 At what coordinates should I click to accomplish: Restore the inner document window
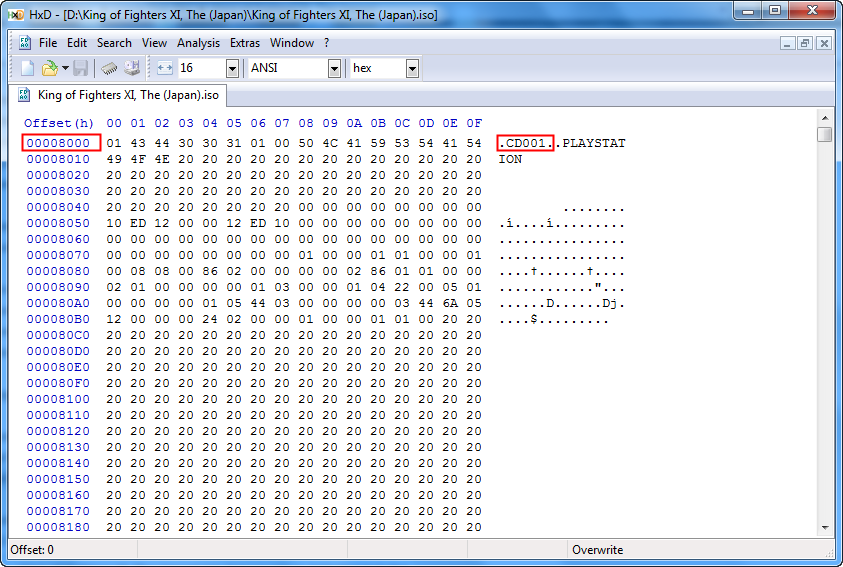click(805, 43)
